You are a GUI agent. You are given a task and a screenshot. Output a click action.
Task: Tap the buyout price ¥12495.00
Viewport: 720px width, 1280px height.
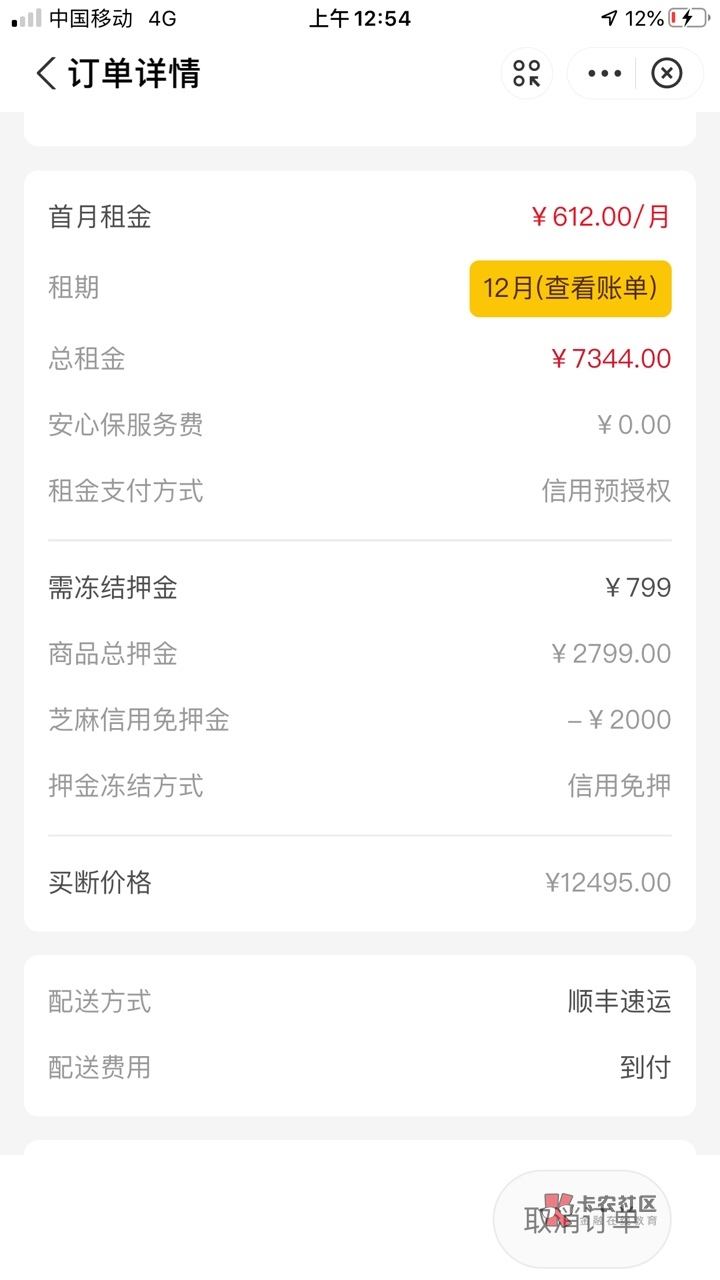(608, 882)
